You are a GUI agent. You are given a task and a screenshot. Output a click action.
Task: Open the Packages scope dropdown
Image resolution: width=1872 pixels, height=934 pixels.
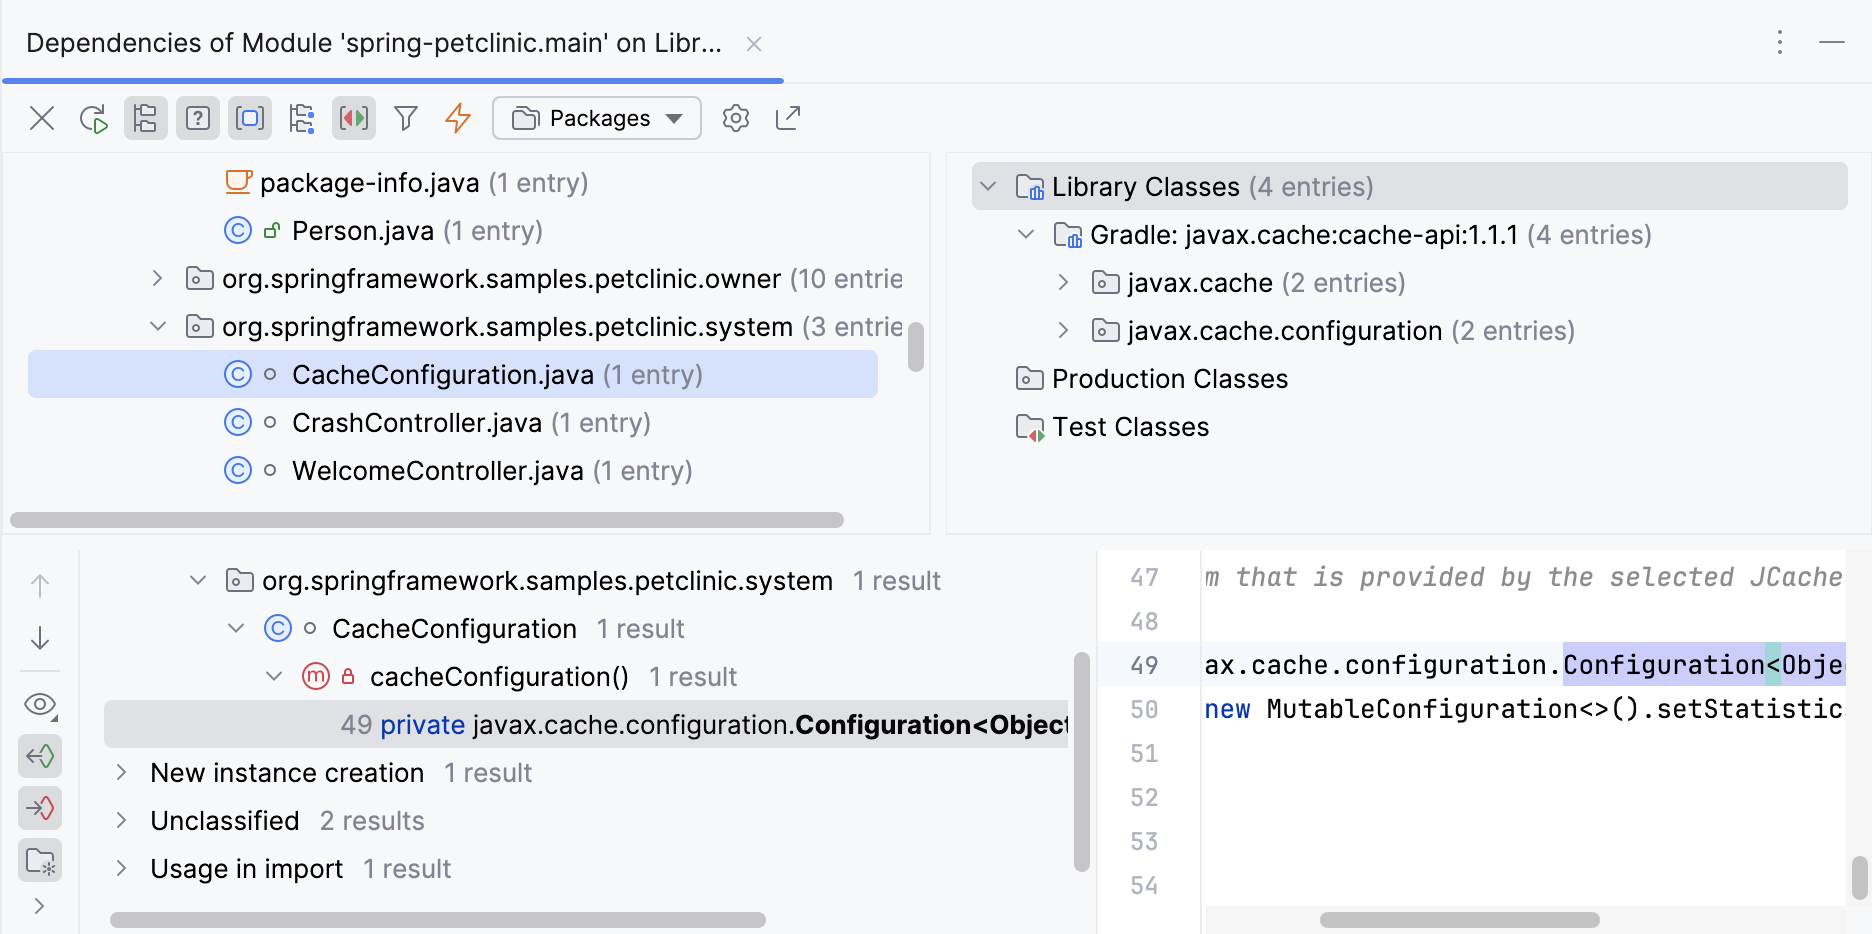pos(596,118)
